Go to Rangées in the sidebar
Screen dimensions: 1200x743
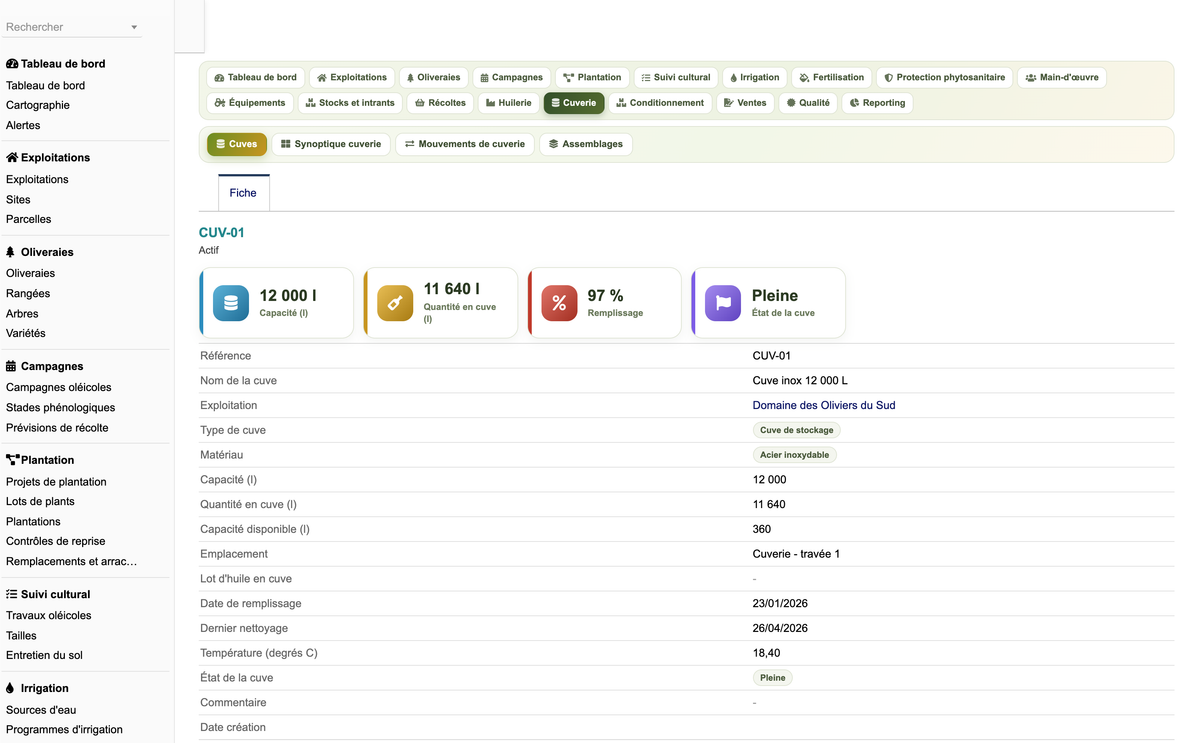28,293
